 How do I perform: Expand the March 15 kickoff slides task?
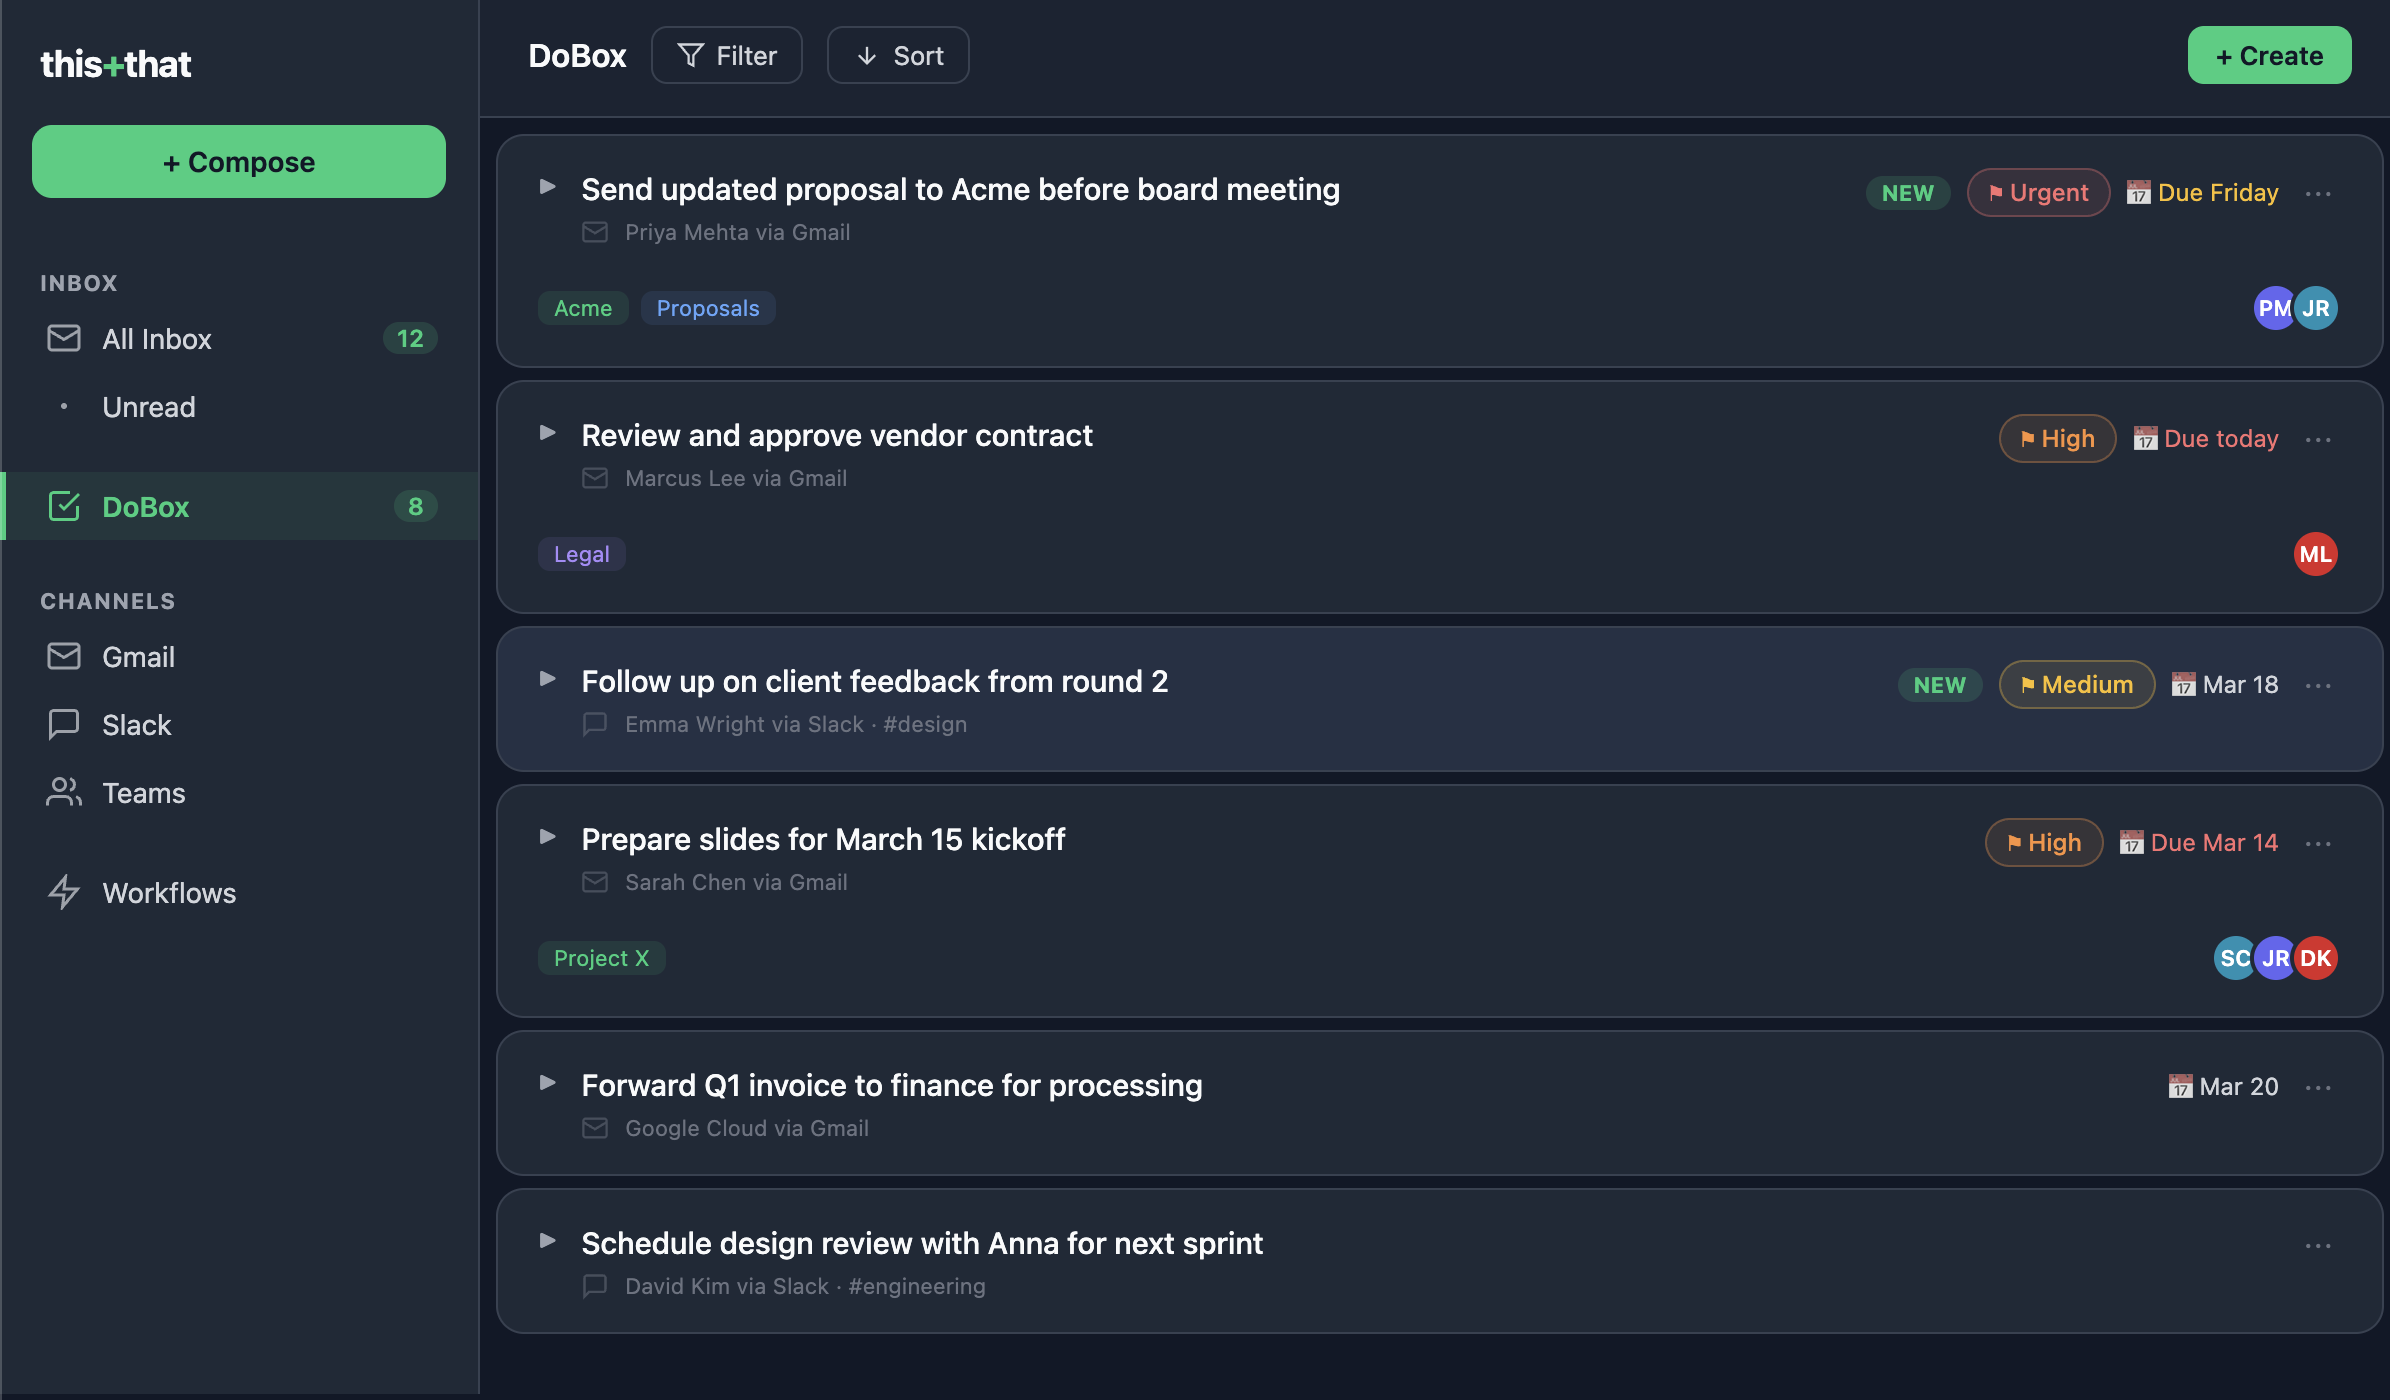click(547, 837)
